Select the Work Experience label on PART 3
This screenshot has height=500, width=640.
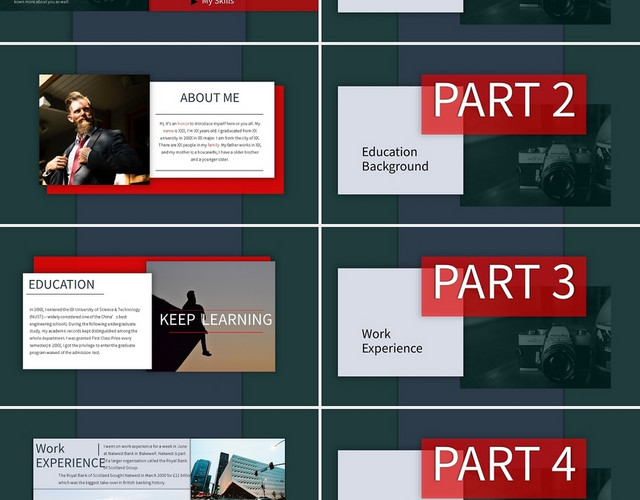[392, 341]
